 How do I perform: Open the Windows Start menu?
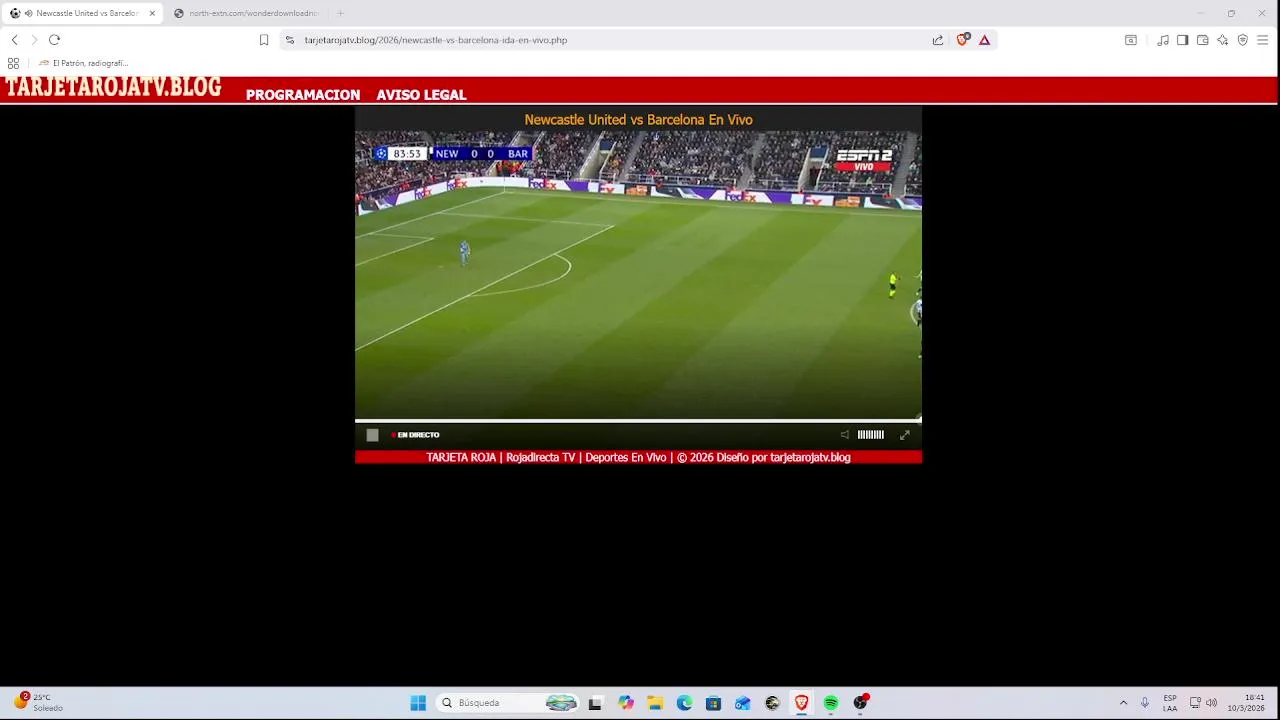tap(418, 703)
